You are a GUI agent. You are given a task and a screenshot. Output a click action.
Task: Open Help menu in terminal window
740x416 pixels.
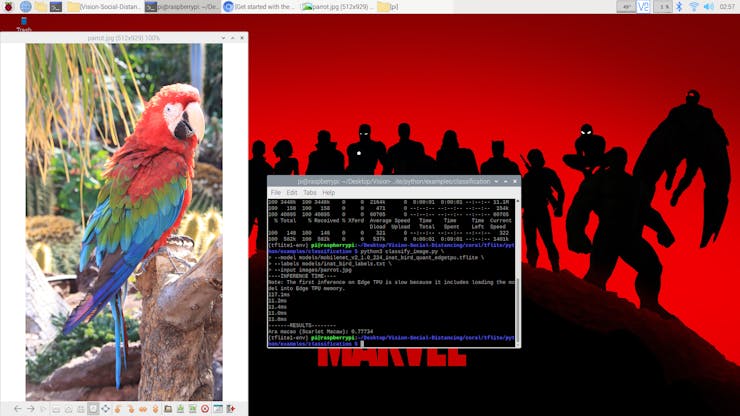coord(328,193)
